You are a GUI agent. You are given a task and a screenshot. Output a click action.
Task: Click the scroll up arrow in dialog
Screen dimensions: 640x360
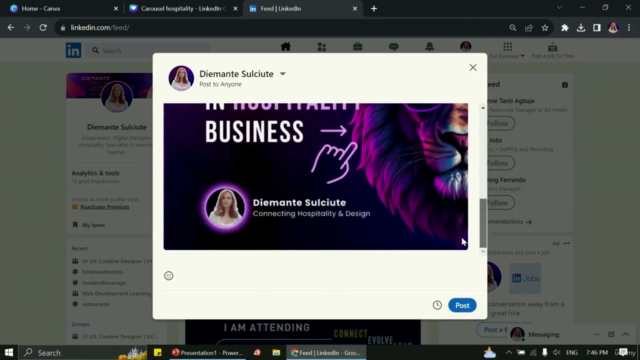(x=483, y=108)
